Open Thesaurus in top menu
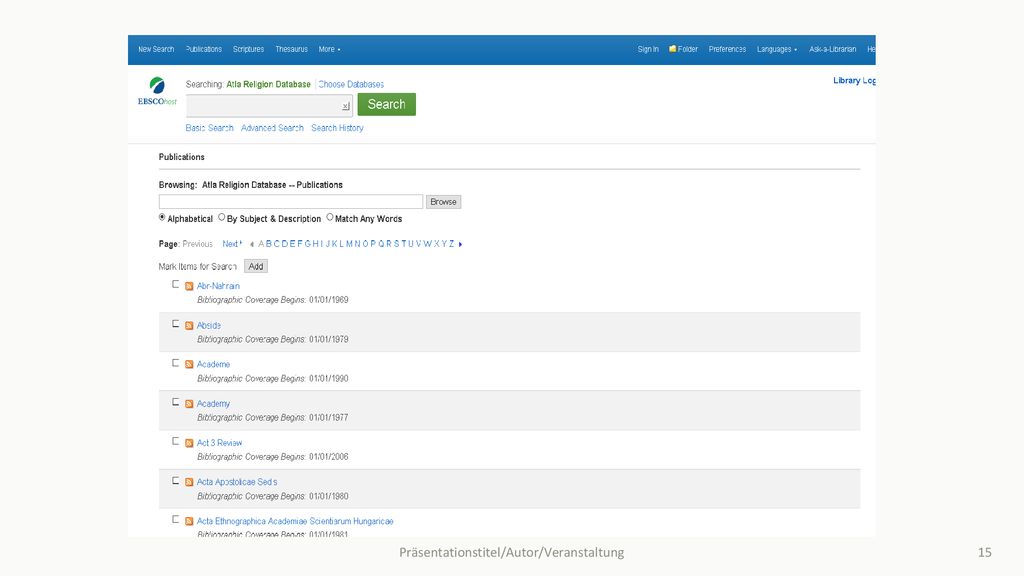This screenshot has height=576, width=1024. [291, 49]
